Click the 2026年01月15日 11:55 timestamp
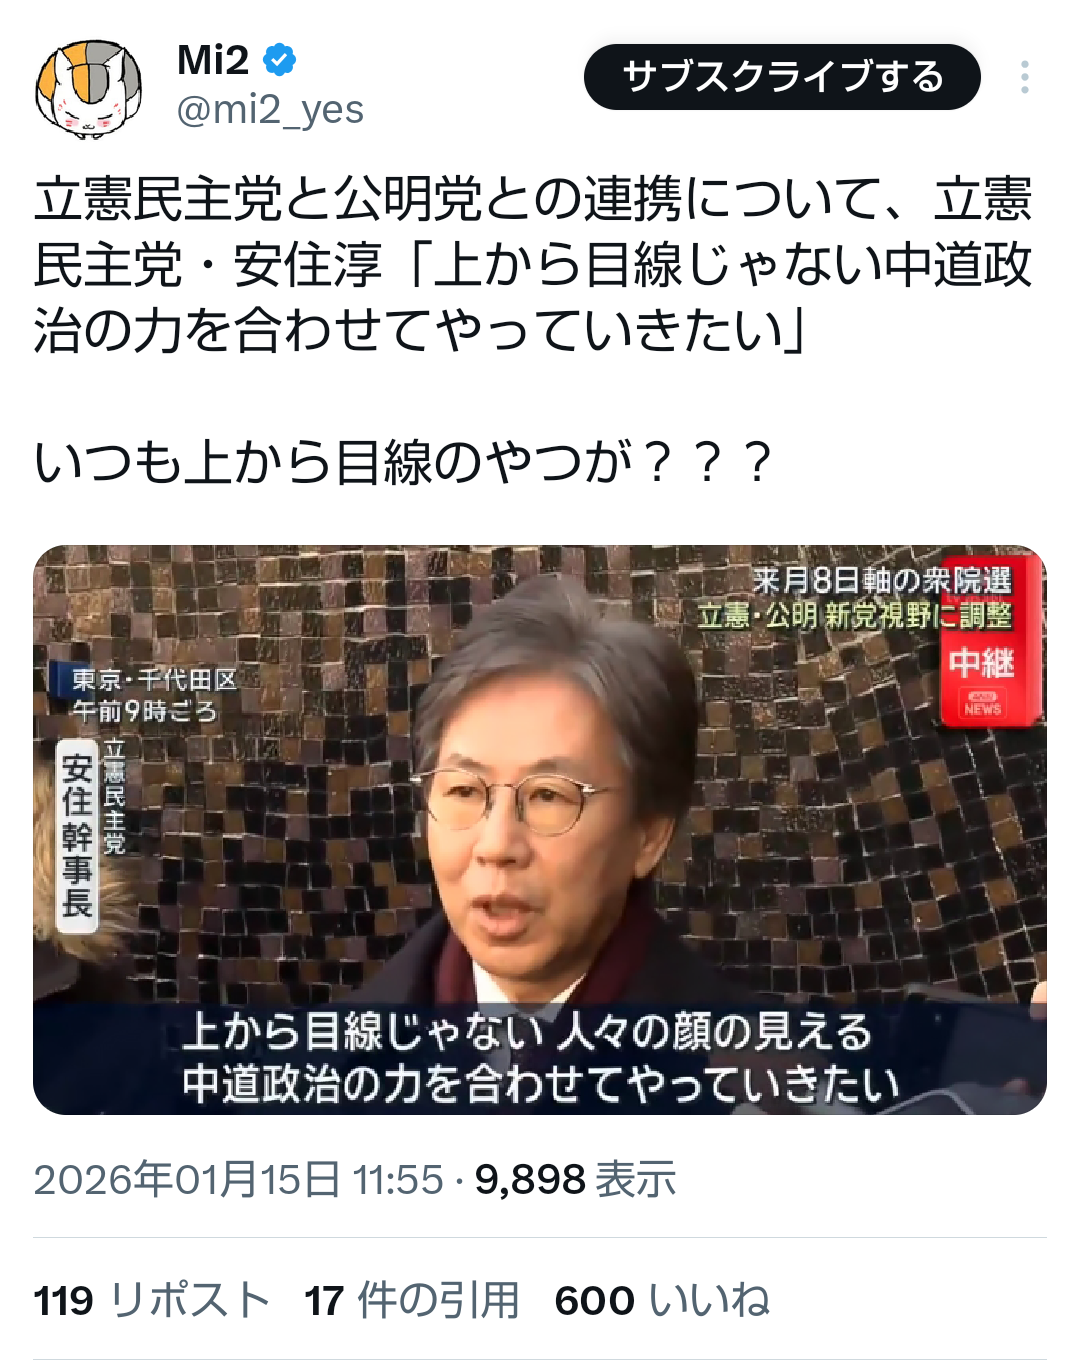The width and height of the screenshot is (1080, 1364). pos(238,1179)
